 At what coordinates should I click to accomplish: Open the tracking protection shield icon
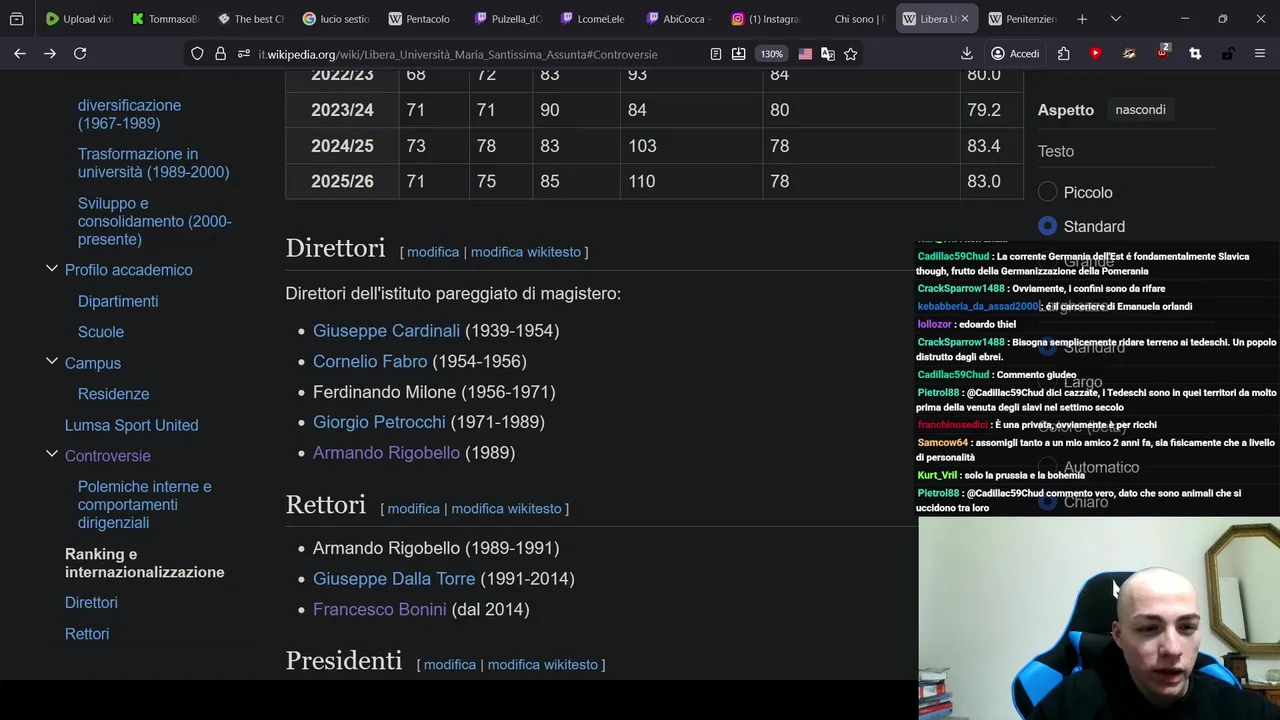tap(197, 54)
